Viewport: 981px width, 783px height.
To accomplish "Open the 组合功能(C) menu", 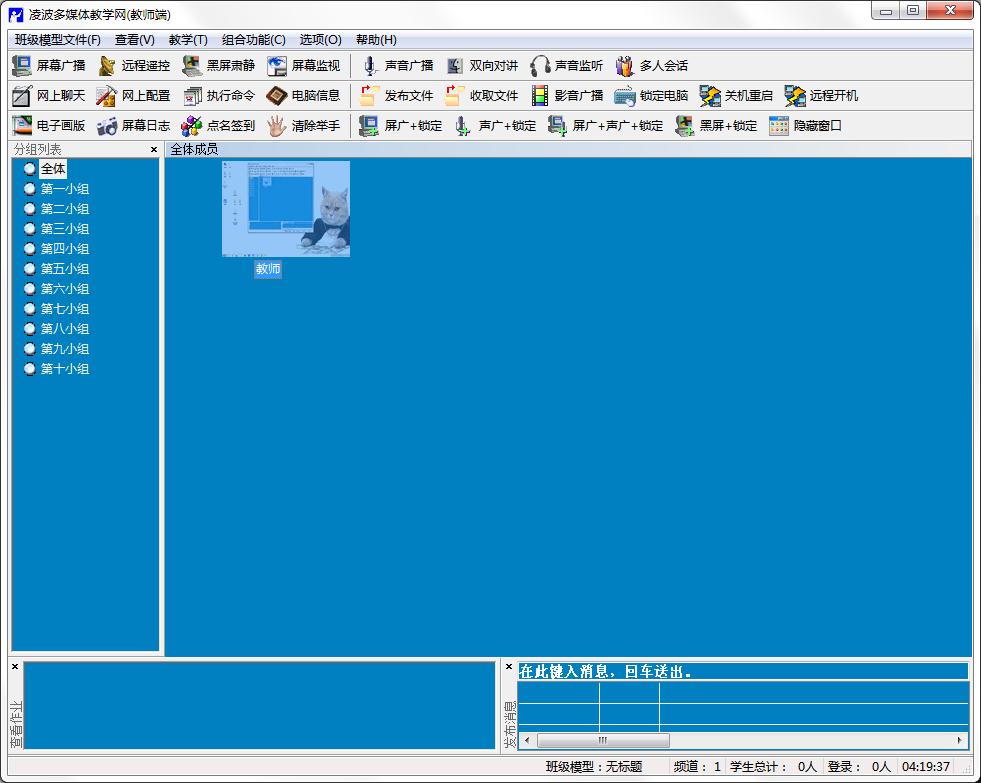I will pos(253,40).
